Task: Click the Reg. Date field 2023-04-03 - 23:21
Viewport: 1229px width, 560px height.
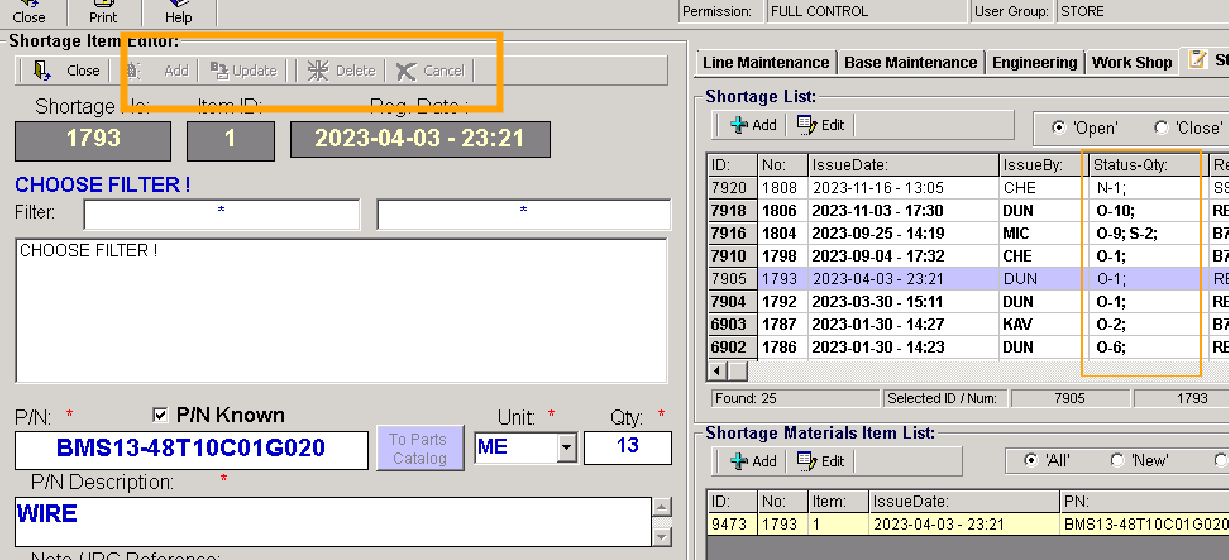Action: pos(420,140)
